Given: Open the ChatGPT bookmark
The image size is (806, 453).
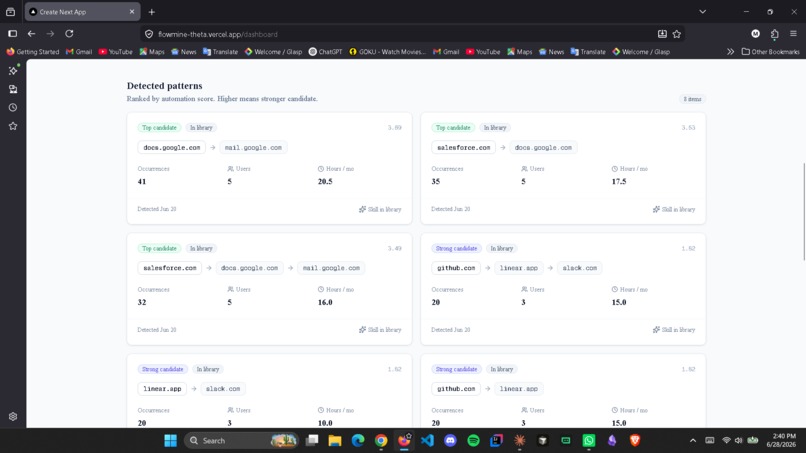Looking at the screenshot, I should 325,52.
